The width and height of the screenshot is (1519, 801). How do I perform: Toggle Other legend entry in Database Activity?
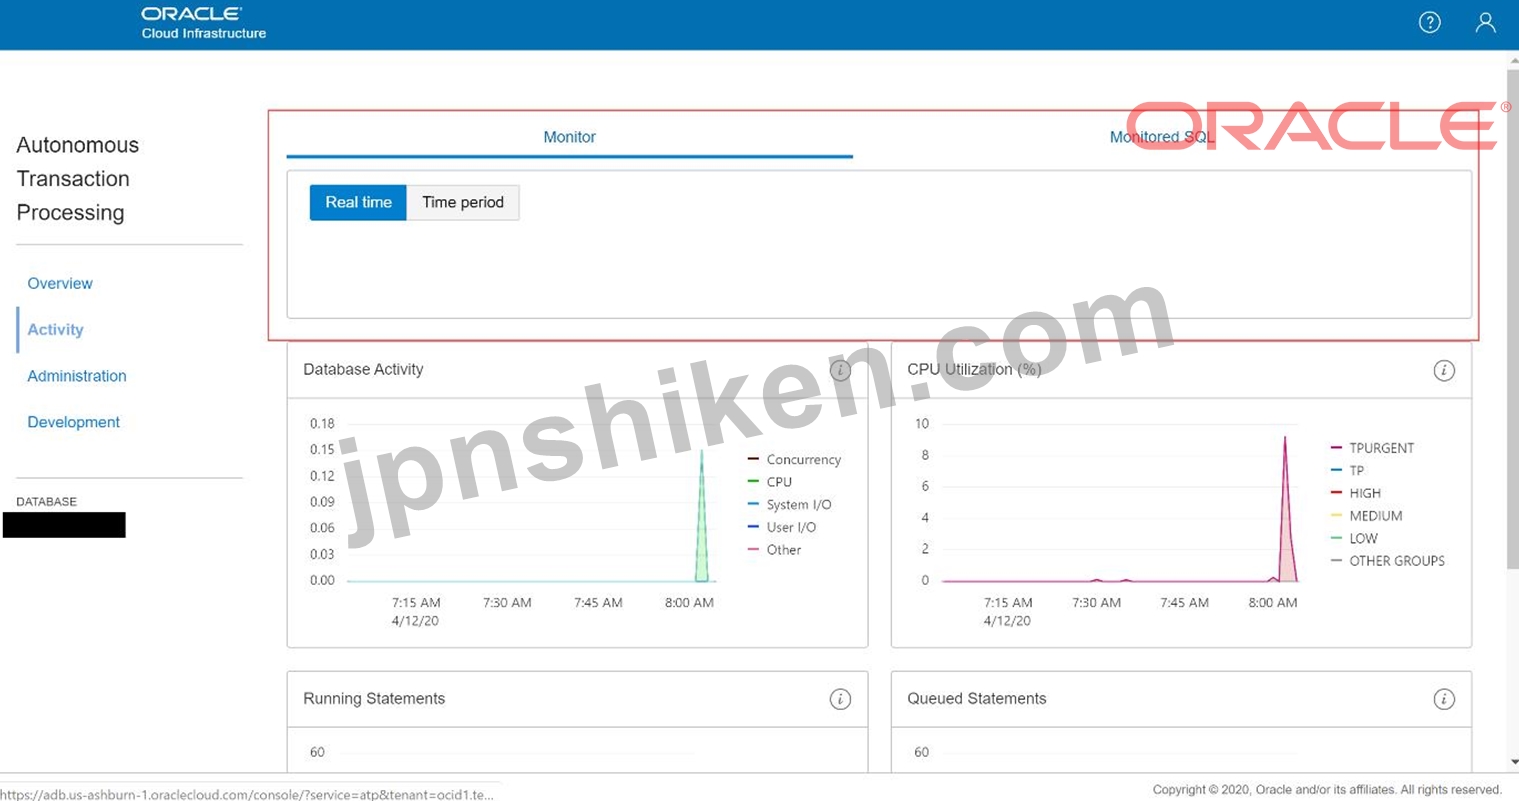775,550
